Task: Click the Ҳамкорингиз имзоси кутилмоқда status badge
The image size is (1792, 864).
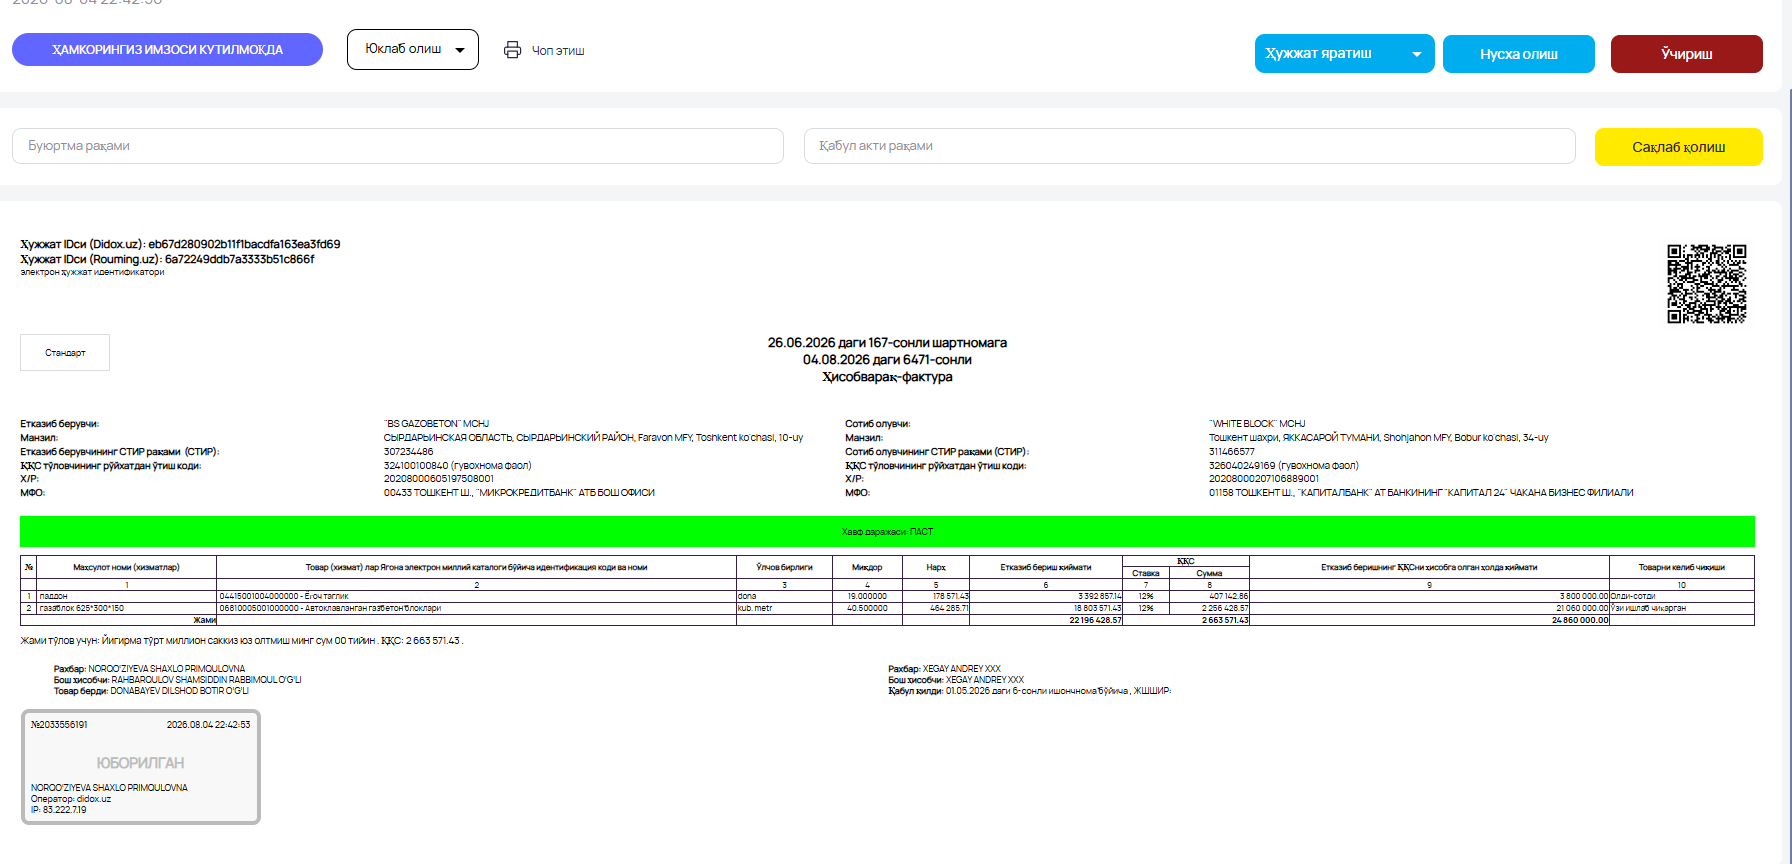Action: point(167,50)
